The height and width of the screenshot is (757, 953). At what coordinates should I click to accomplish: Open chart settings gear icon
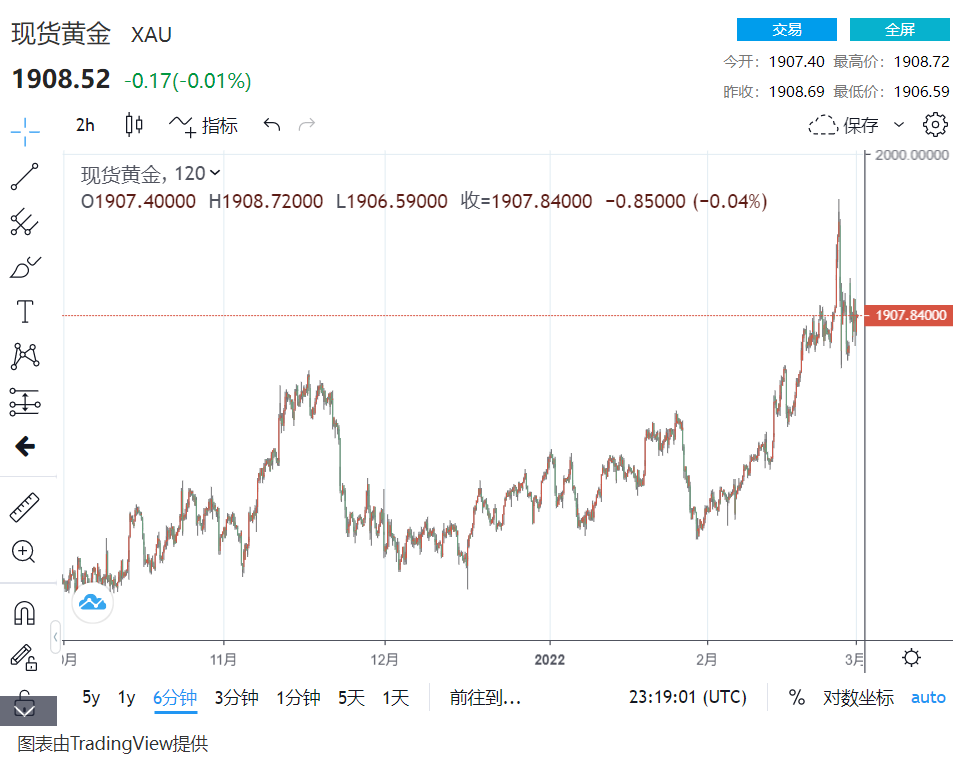pyautogui.click(x=935, y=125)
